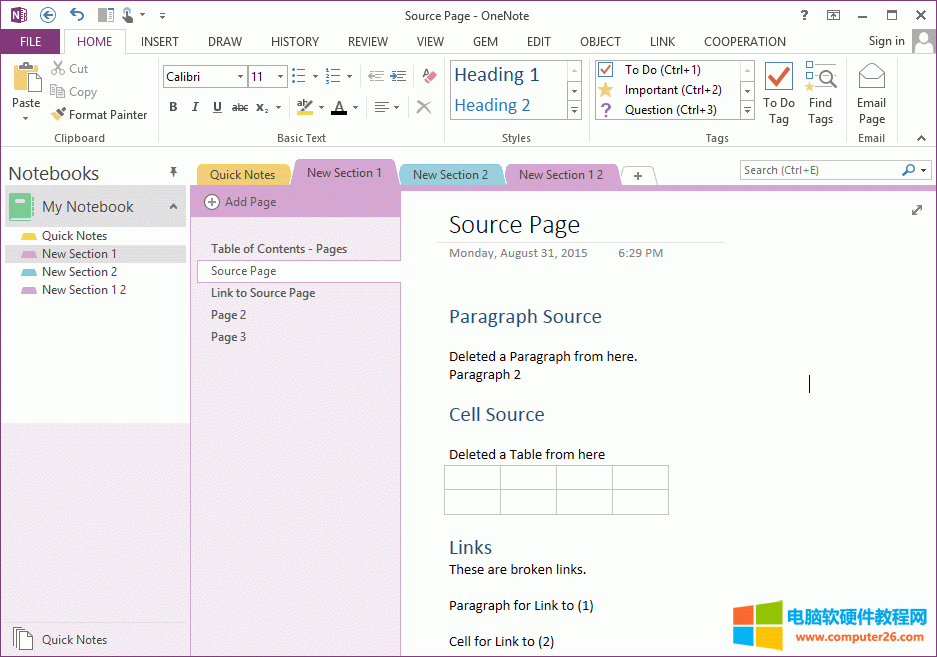Click the text highlight color button
This screenshot has width=937, height=657.
305,107
